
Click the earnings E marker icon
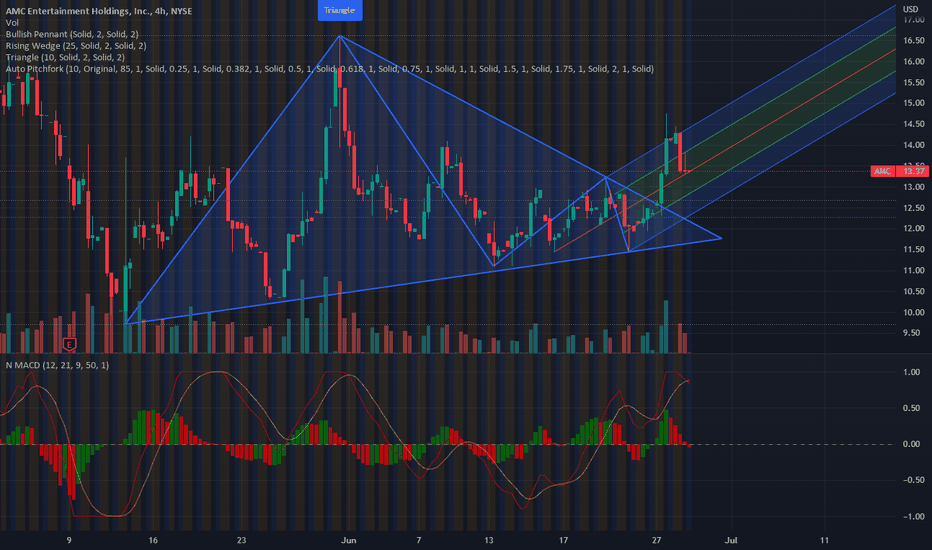(70, 344)
